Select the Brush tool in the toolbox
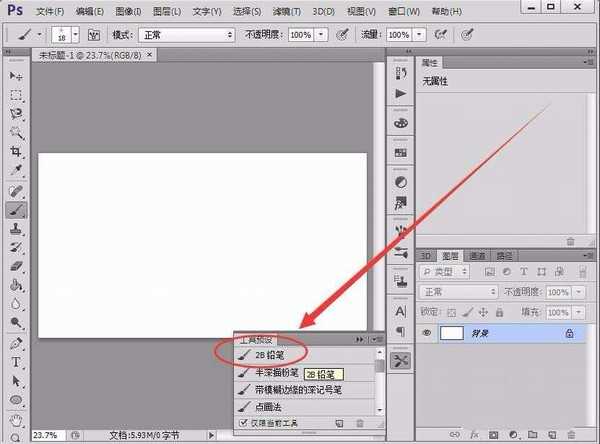The width and height of the screenshot is (600, 444). click(17, 210)
